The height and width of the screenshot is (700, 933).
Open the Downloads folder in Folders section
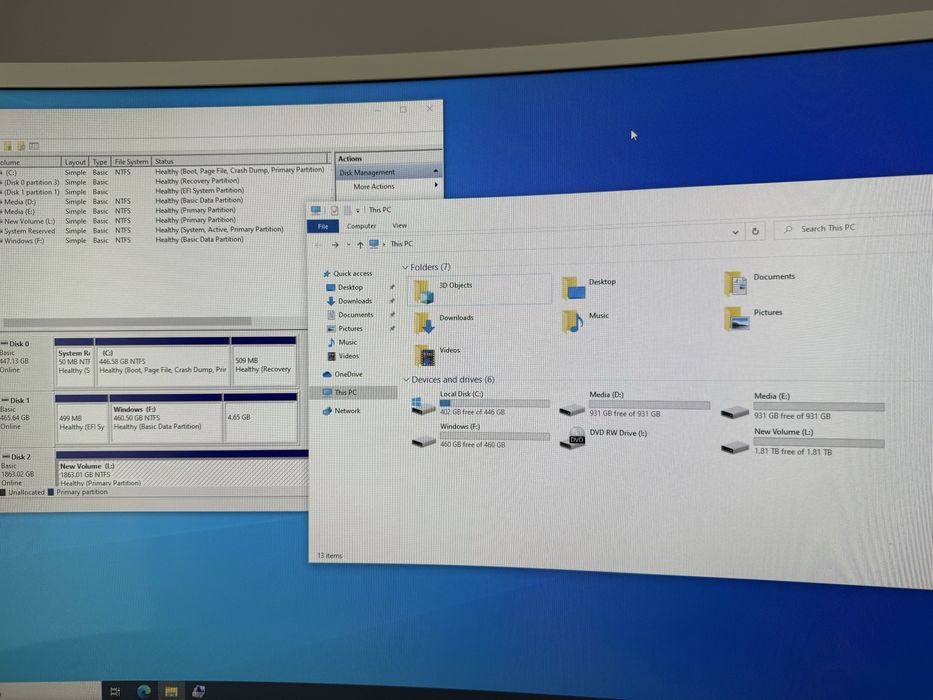(444, 322)
